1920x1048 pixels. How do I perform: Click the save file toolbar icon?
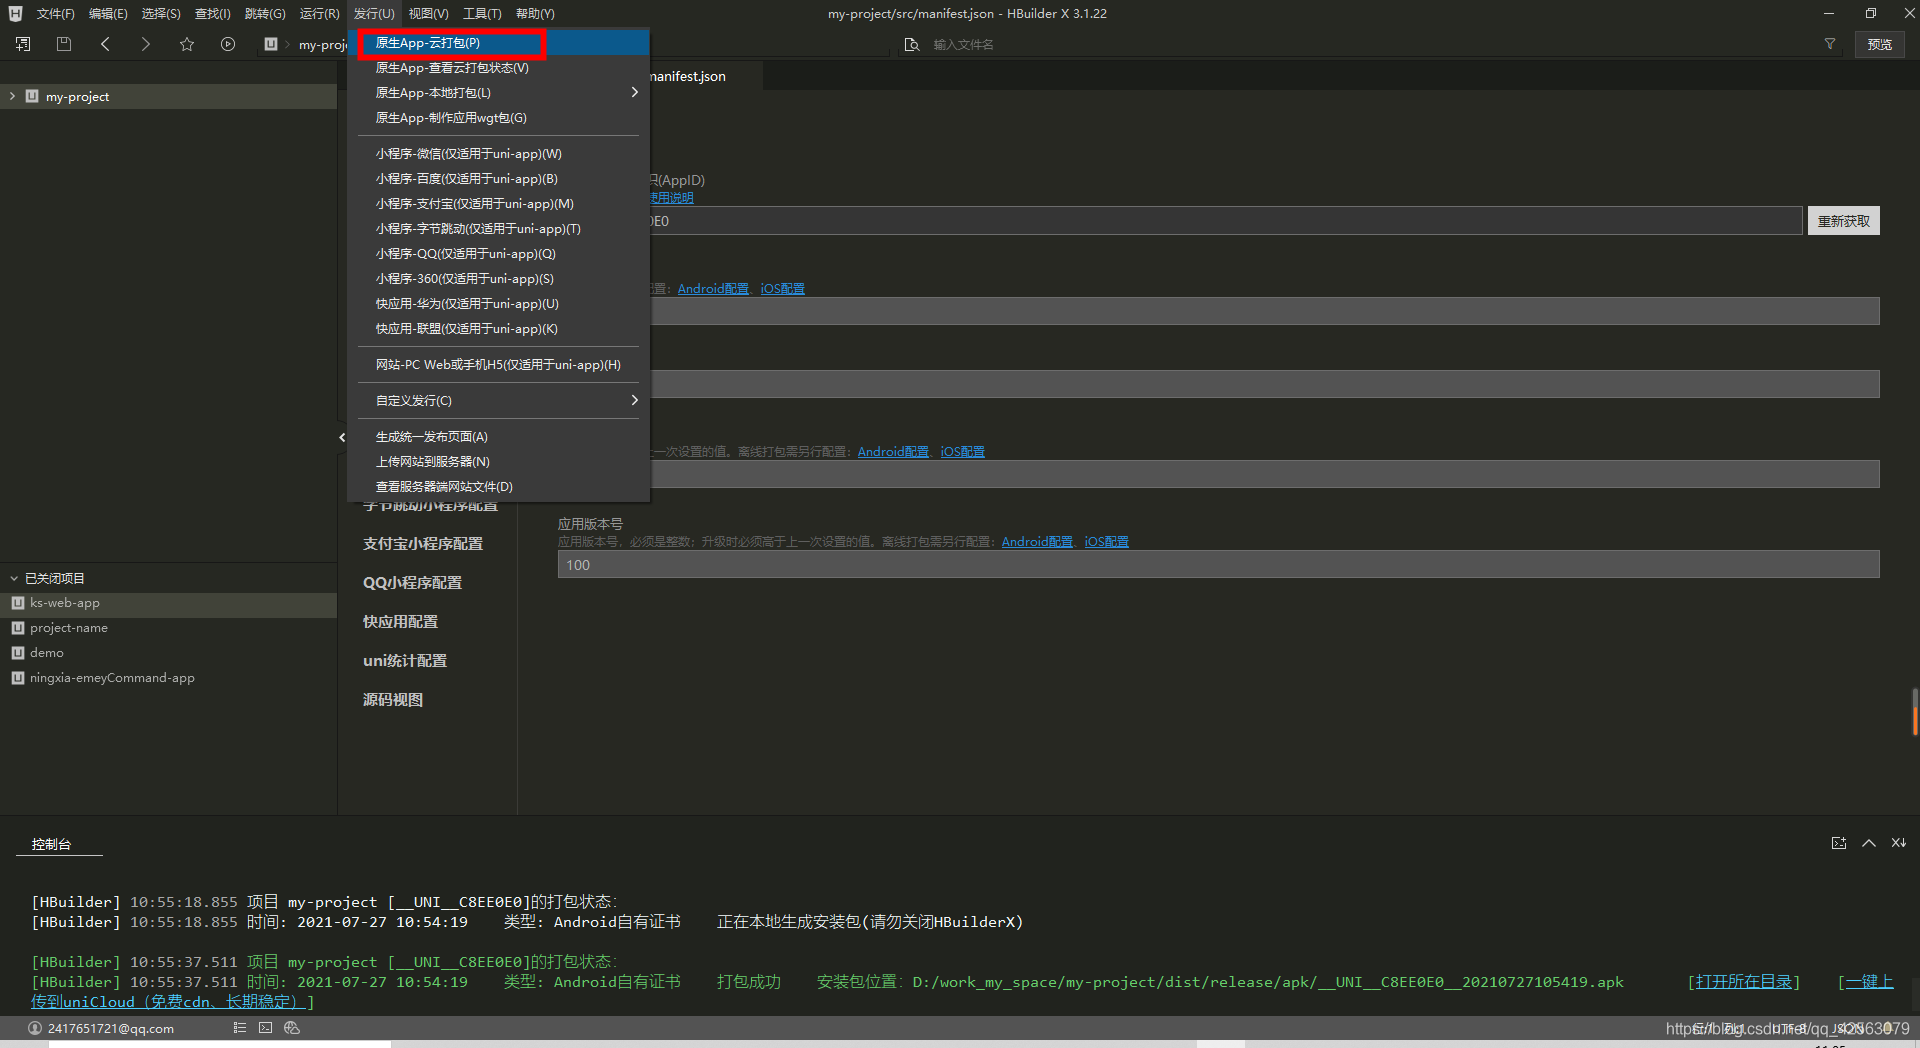coord(64,44)
